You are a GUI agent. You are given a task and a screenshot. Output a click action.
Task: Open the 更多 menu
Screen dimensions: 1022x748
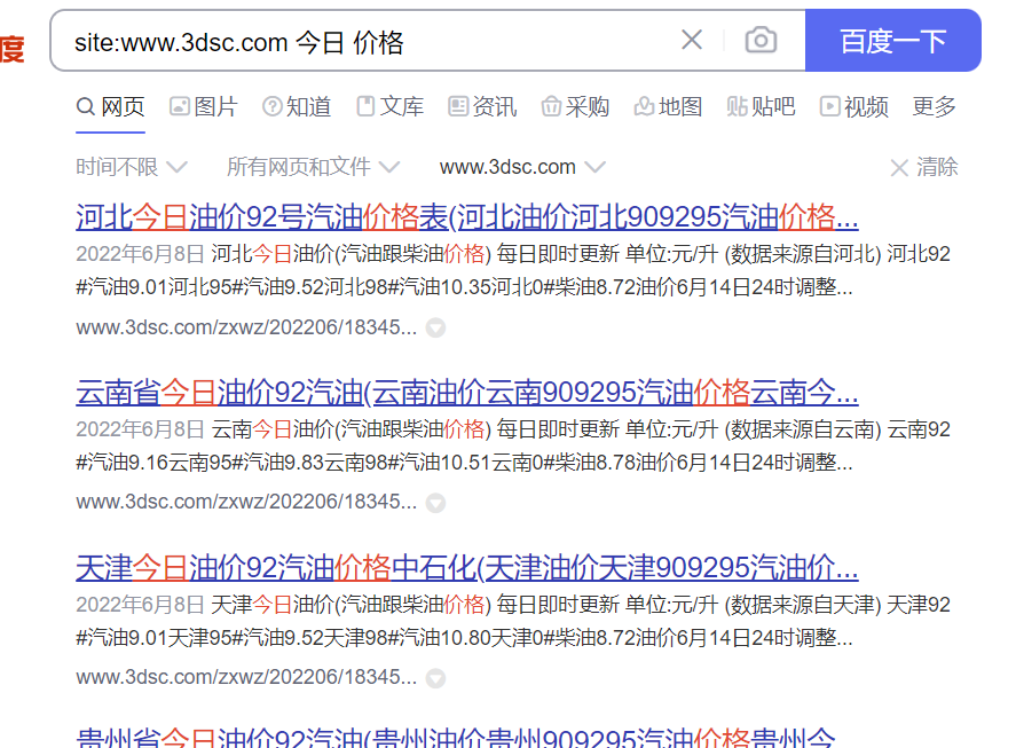(934, 106)
